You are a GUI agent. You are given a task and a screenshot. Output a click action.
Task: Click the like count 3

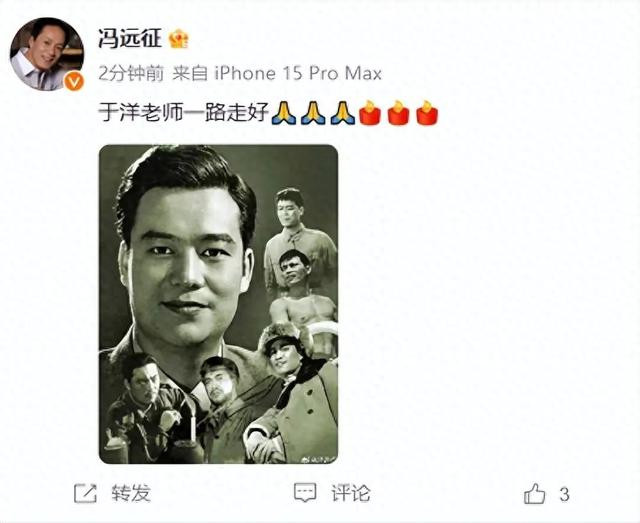pyautogui.click(x=564, y=494)
